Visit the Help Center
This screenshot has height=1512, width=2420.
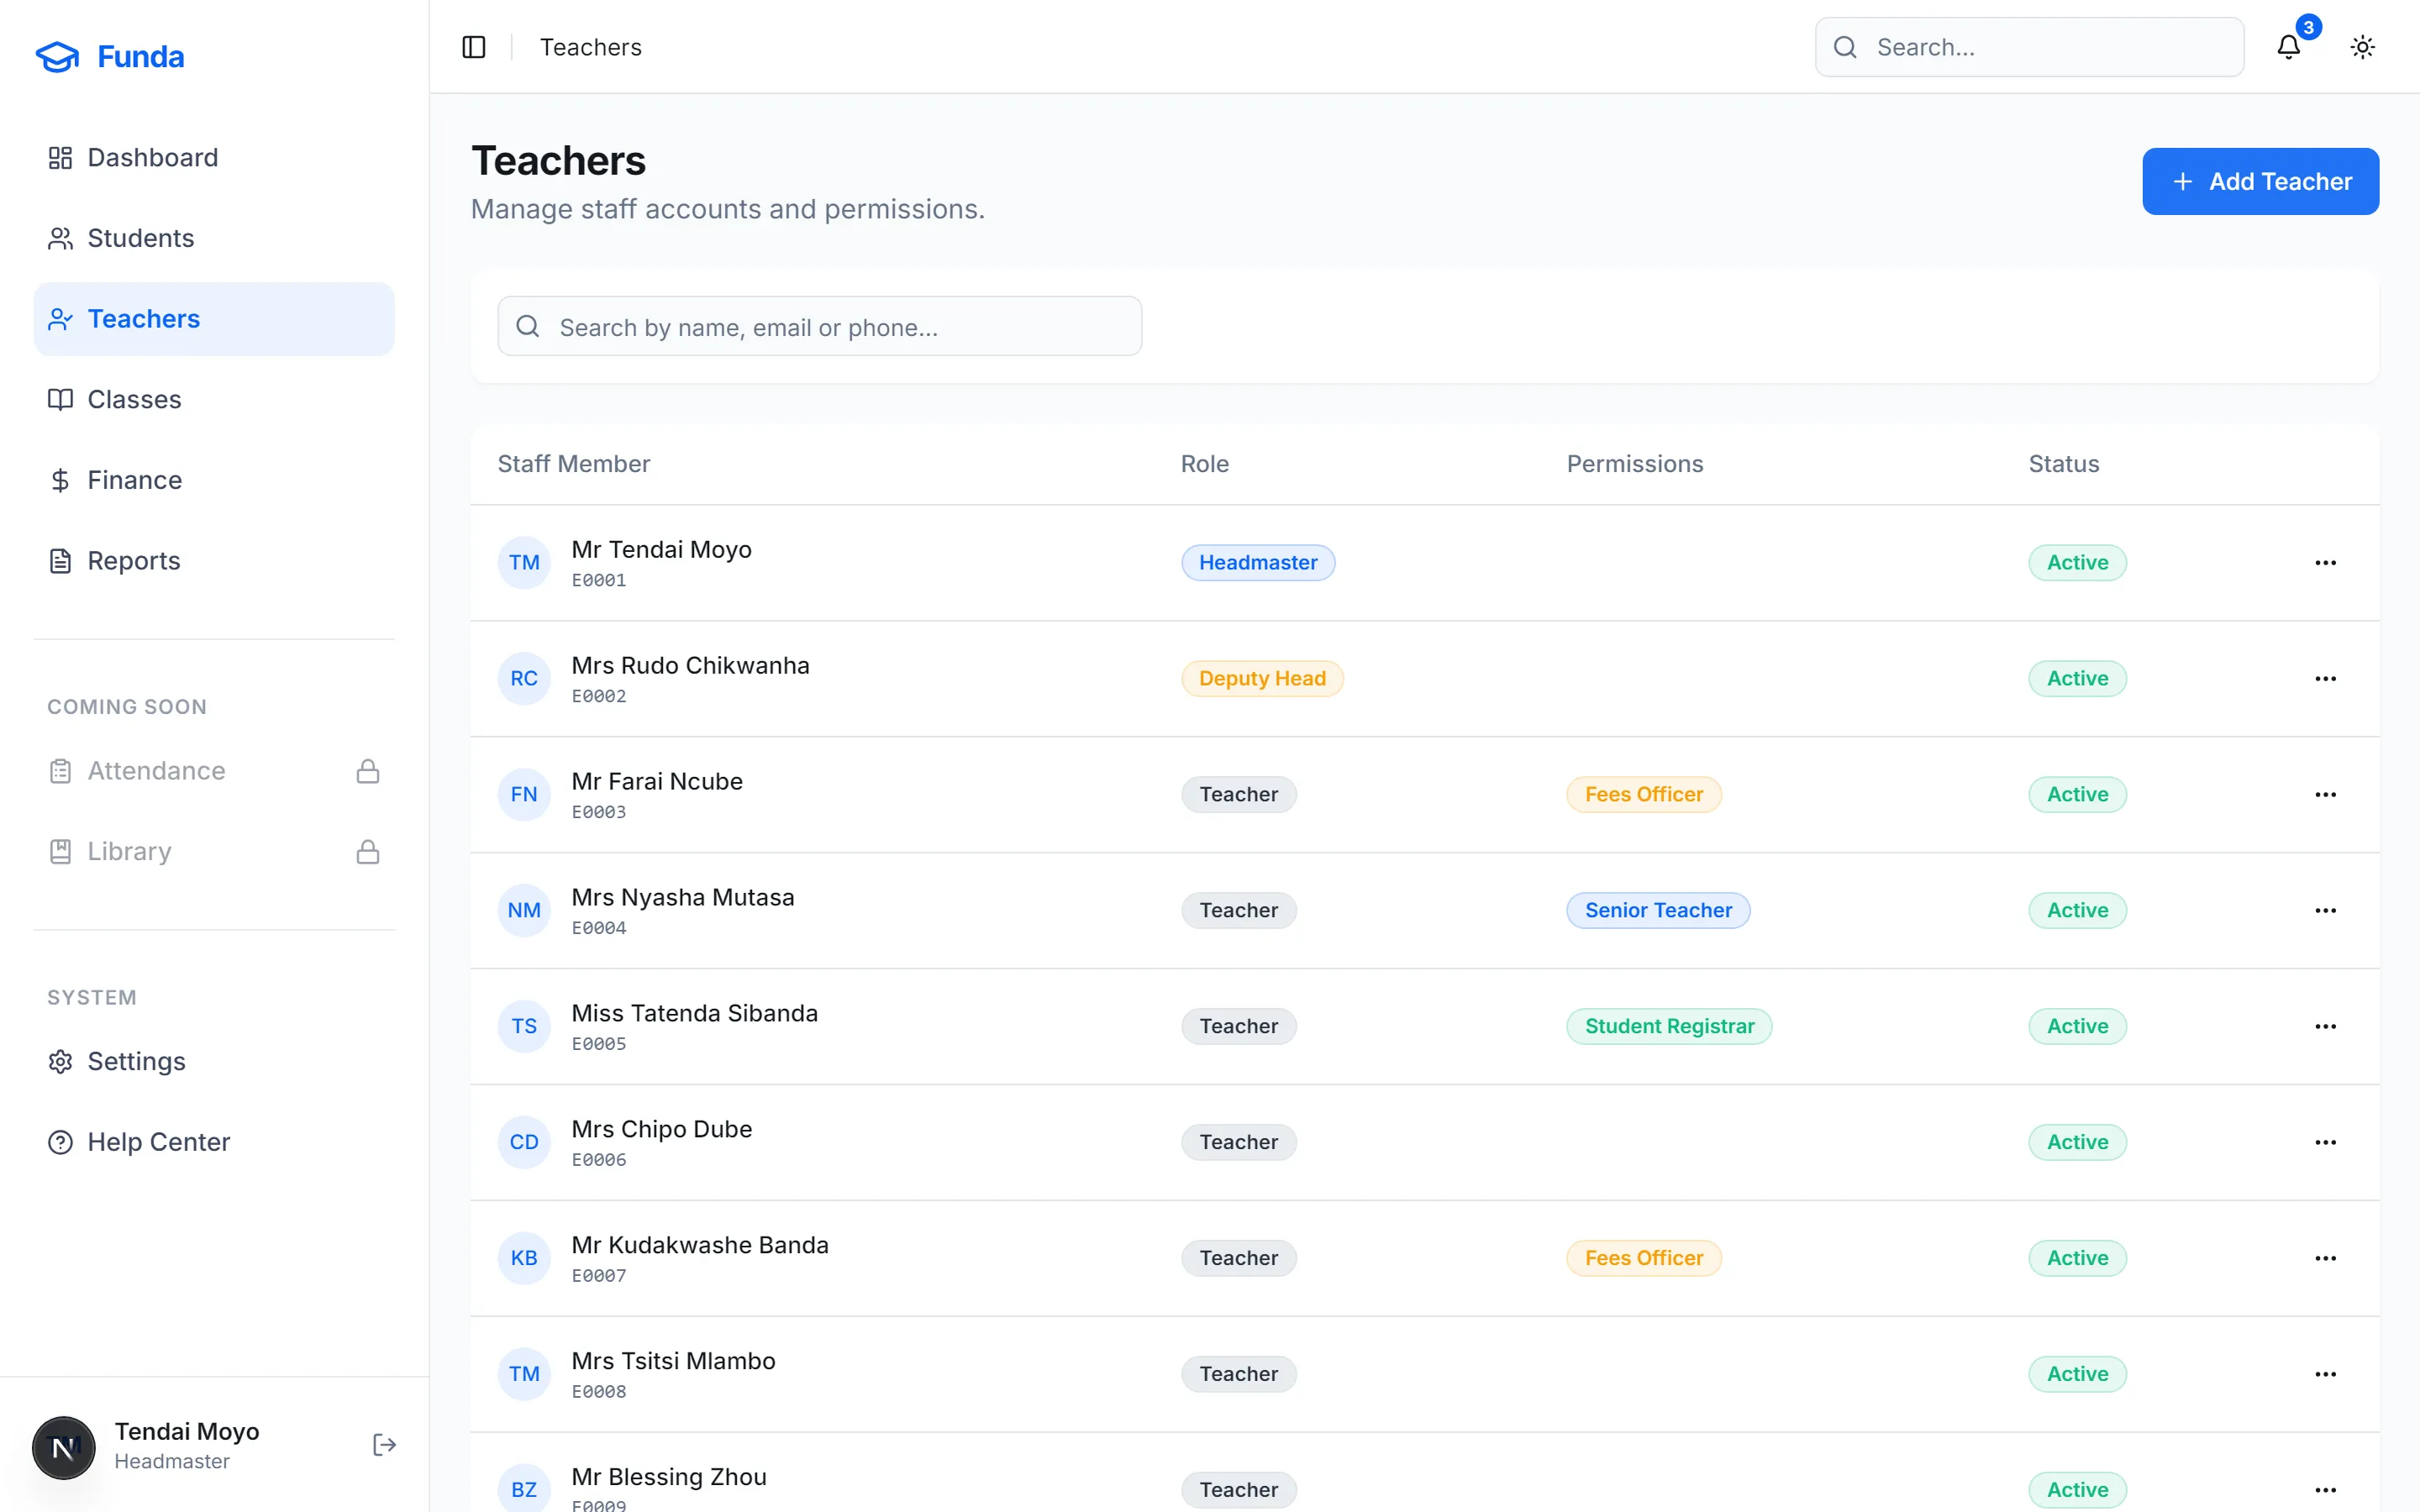click(214, 1142)
